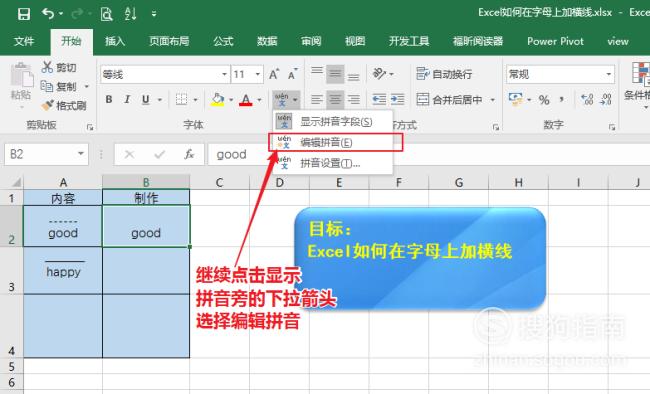Image resolution: width=650 pixels, height=394 pixels.
Task: Open the underline style dropdown arrow
Action: 159,100
